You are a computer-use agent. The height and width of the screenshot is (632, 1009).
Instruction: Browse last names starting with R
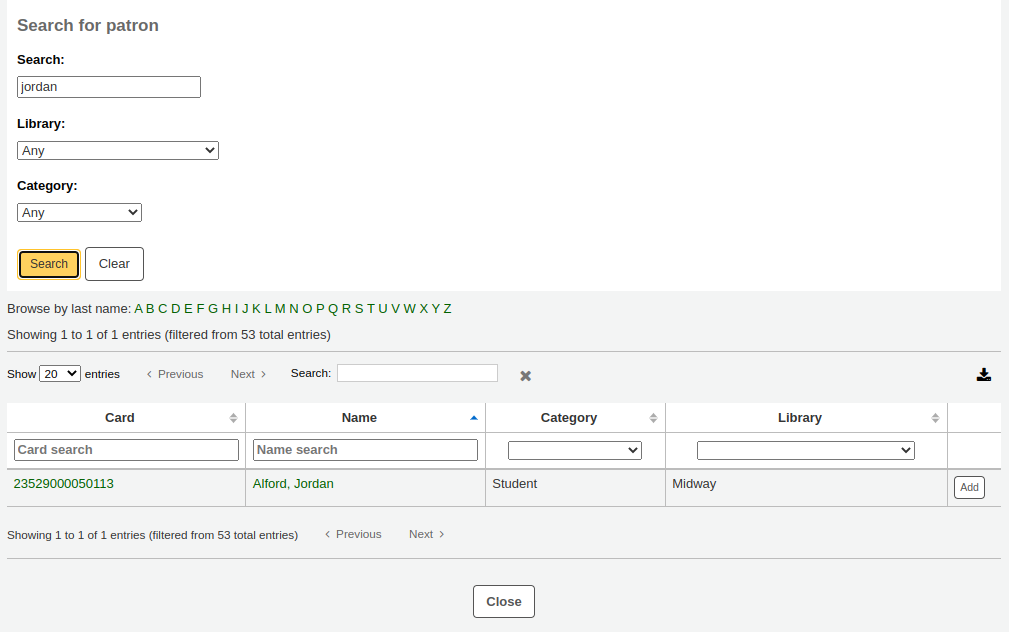pyautogui.click(x=346, y=309)
